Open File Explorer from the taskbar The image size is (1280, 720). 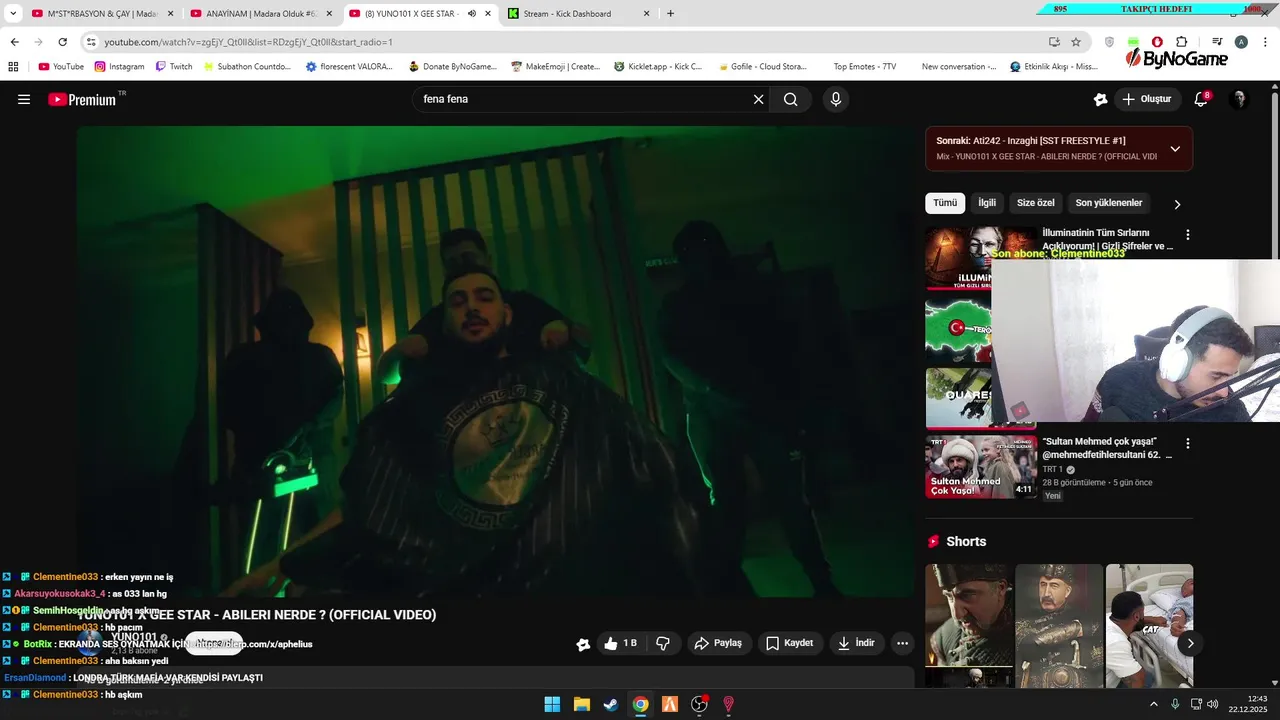[x=581, y=704]
